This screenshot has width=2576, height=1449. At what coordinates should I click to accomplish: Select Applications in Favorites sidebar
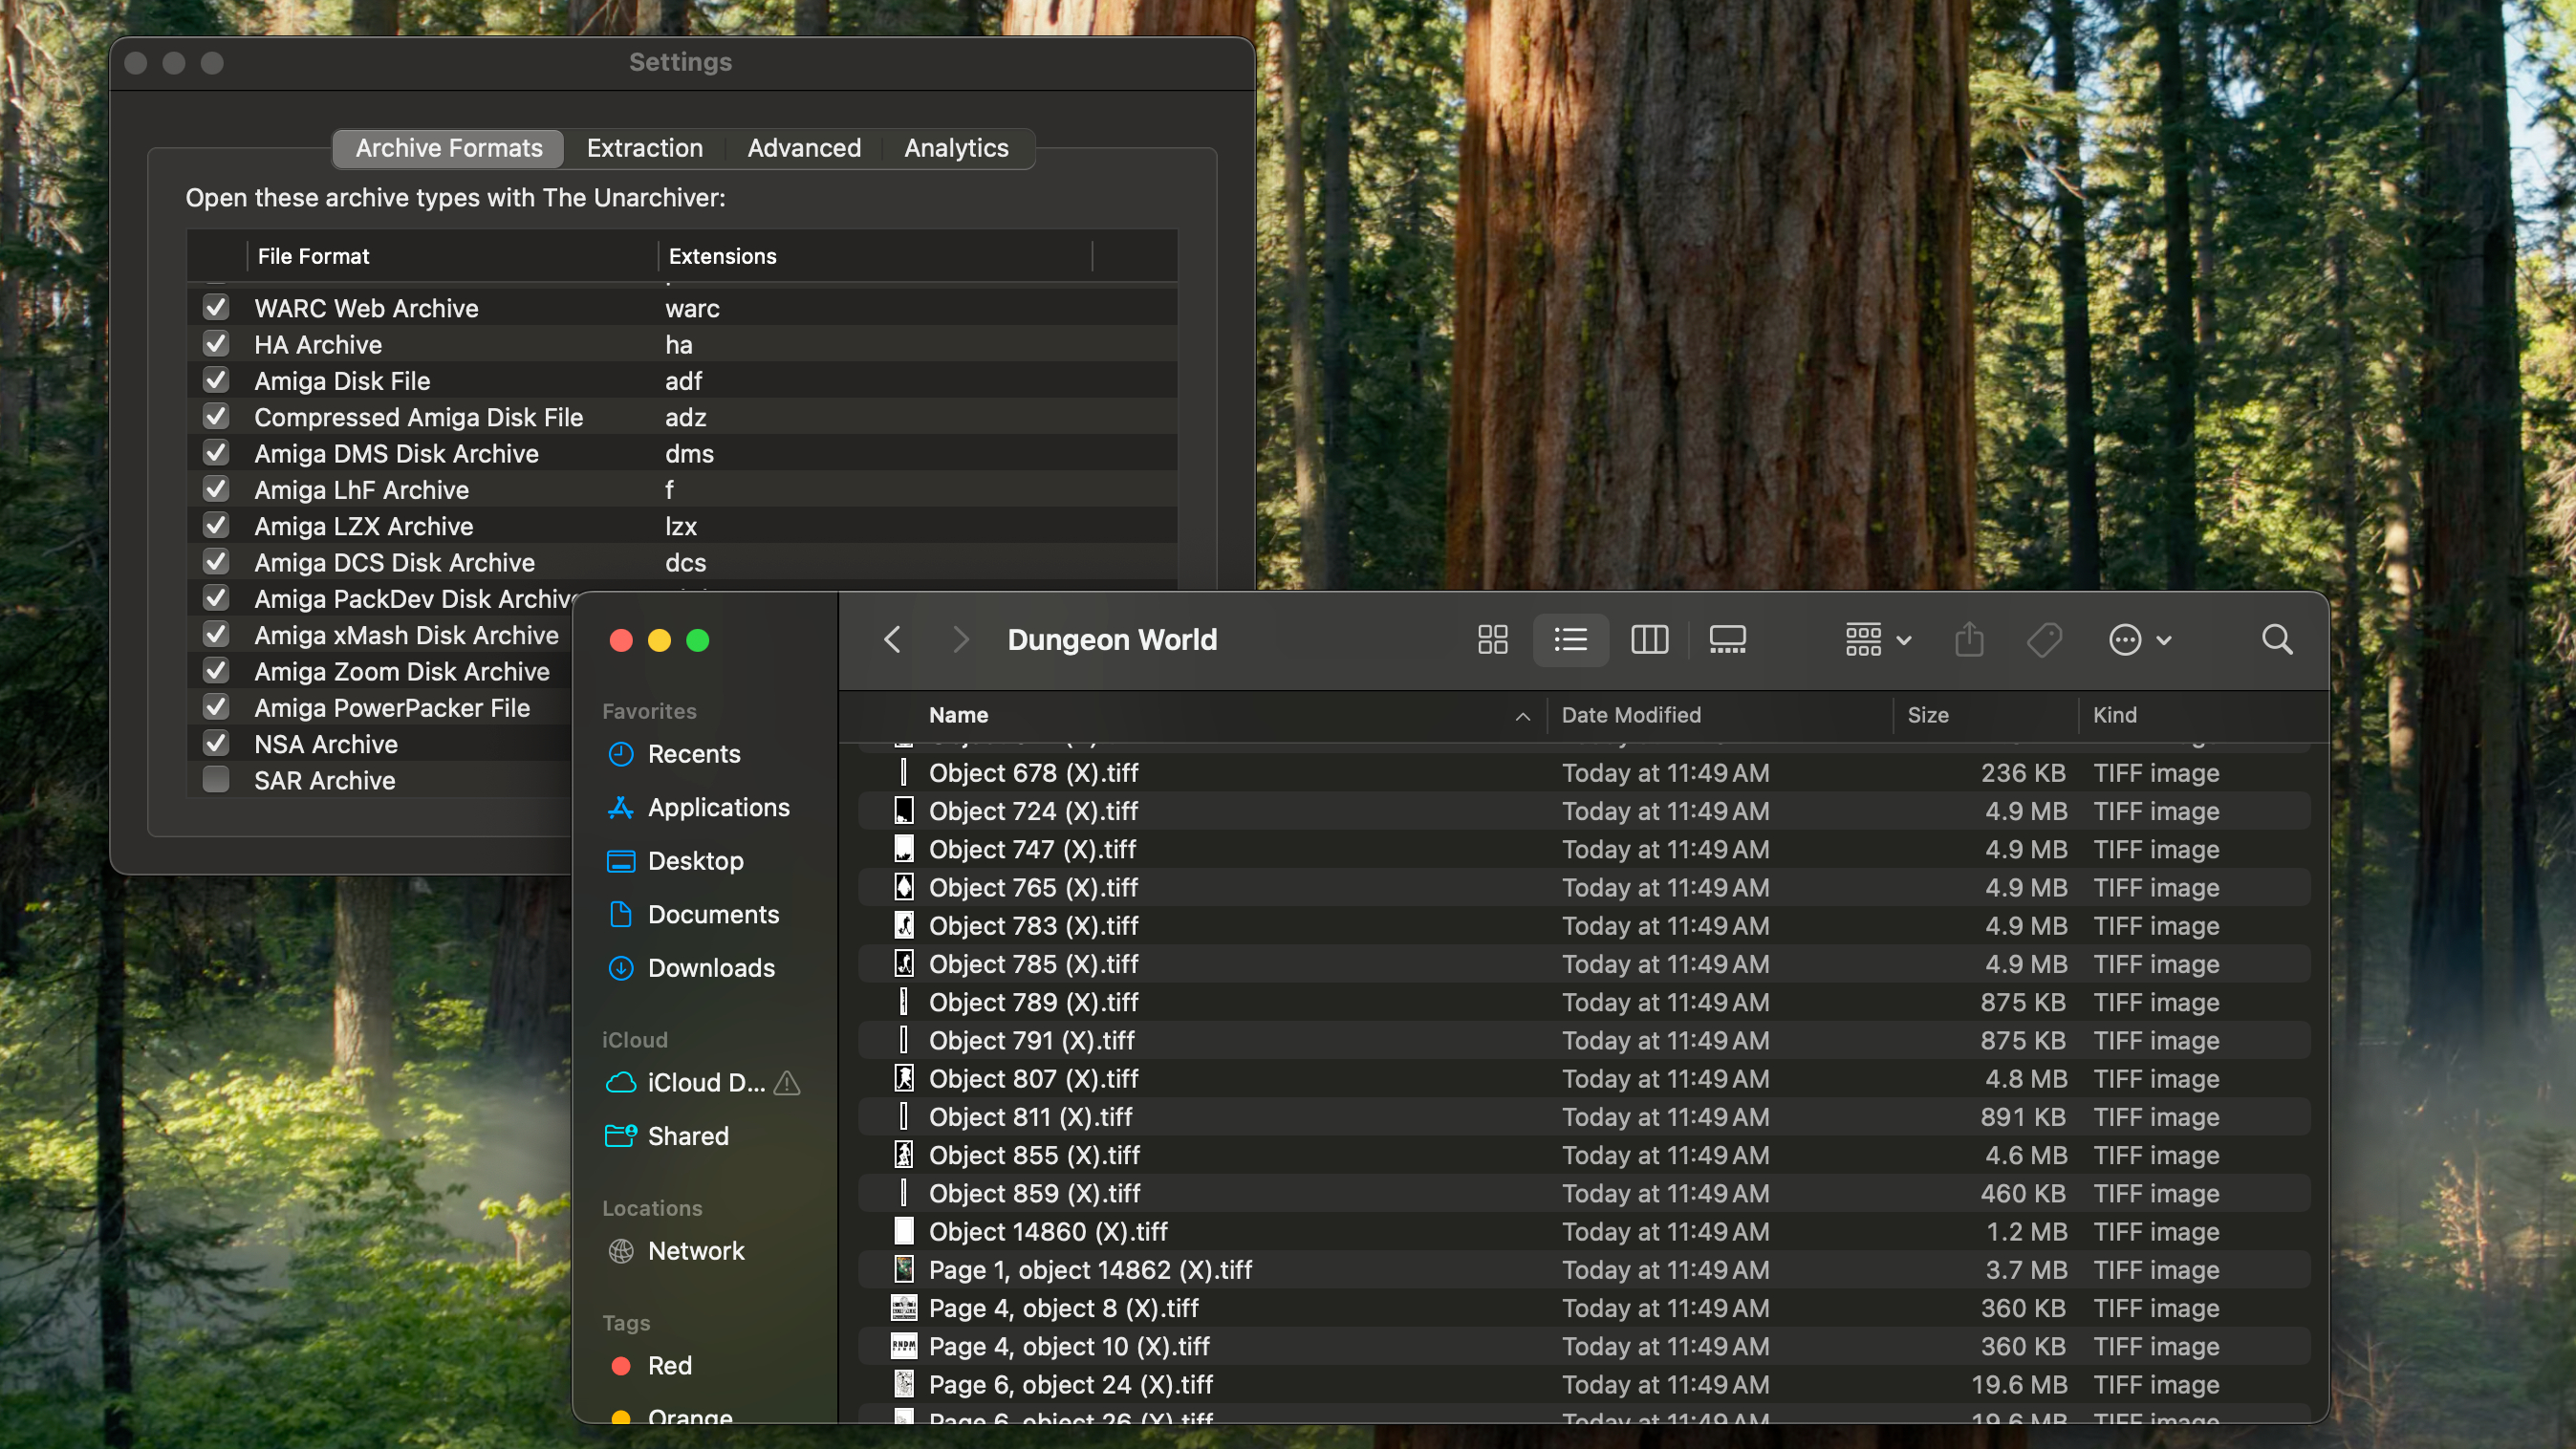click(x=718, y=807)
